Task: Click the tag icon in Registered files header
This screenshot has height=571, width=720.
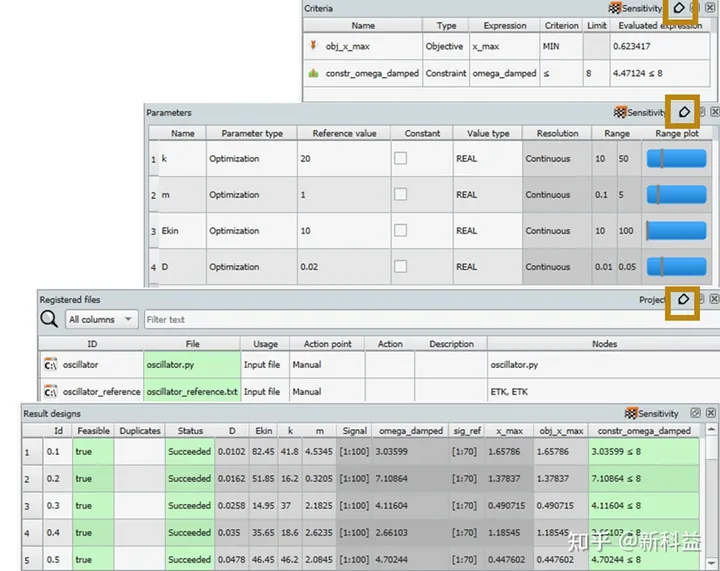Action: coord(683,299)
